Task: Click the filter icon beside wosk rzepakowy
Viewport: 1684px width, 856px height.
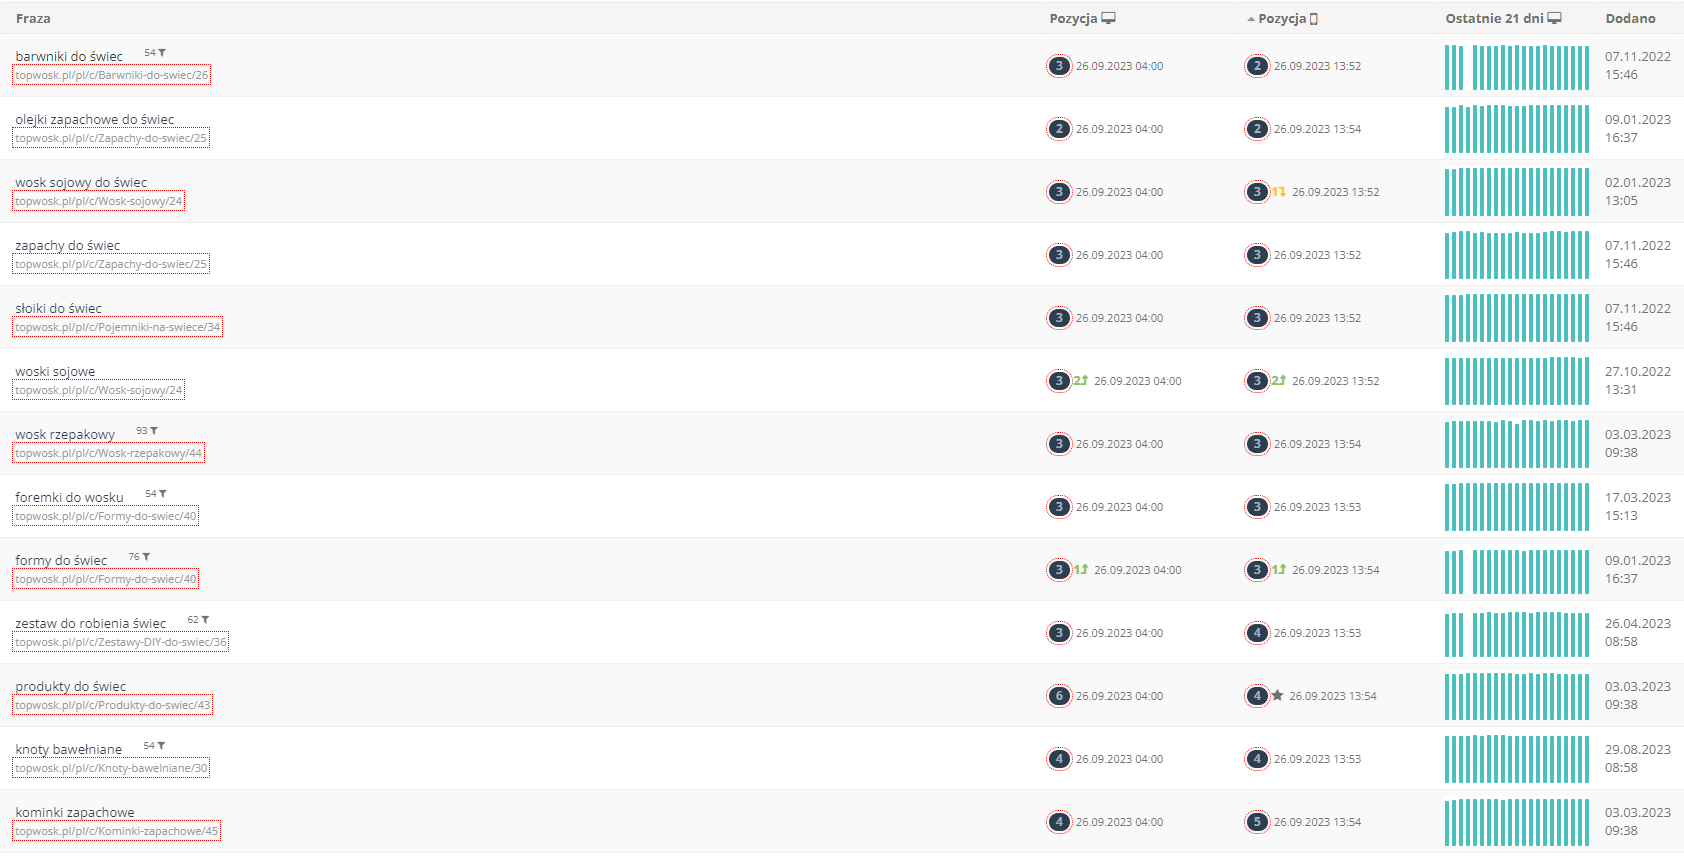Action: coord(154,430)
